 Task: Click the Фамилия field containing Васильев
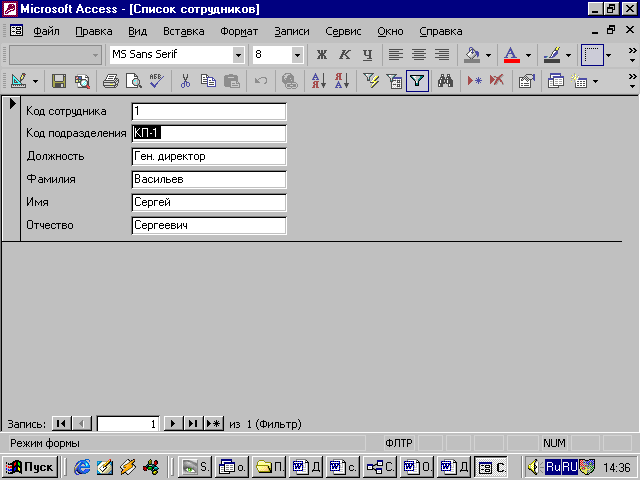[x=208, y=179]
